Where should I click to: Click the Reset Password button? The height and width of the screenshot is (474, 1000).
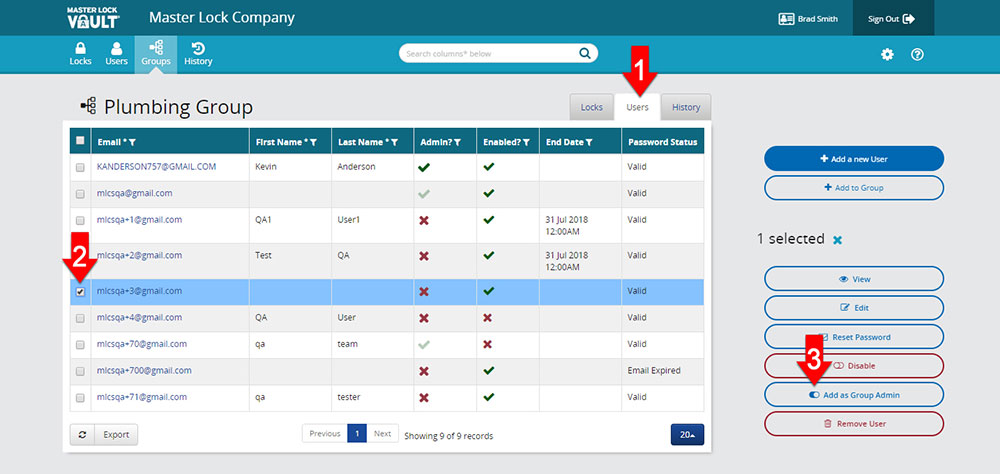[854, 337]
